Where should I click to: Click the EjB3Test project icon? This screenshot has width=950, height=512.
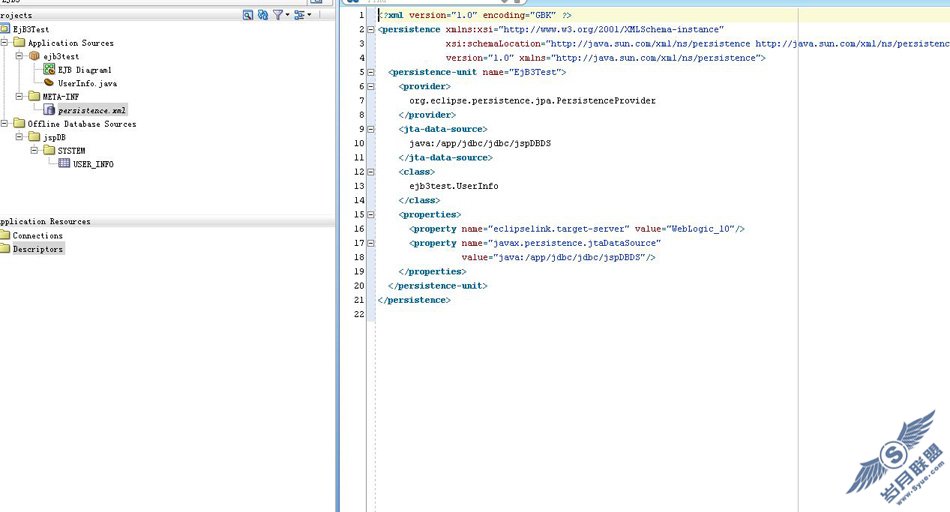tap(5, 28)
